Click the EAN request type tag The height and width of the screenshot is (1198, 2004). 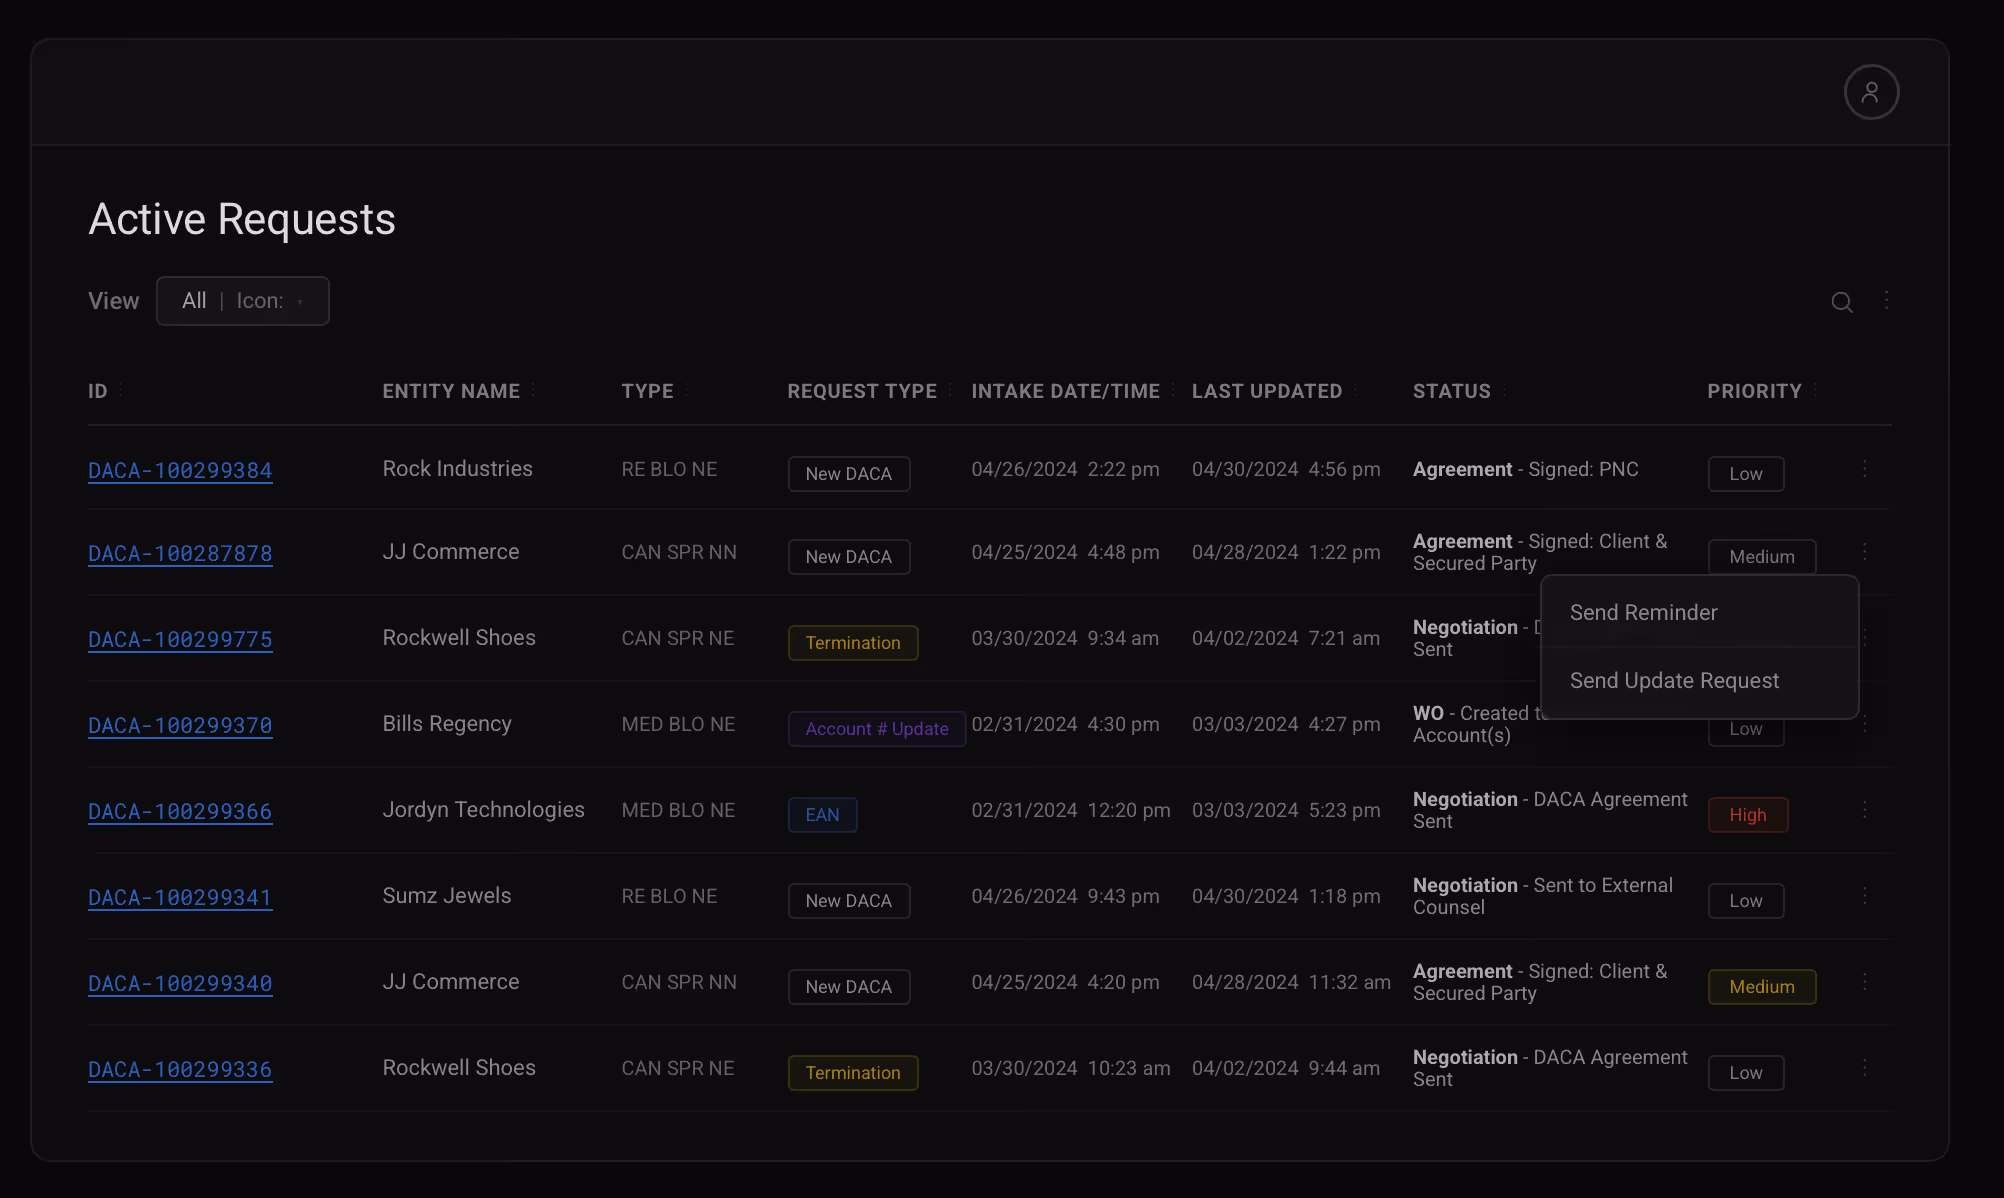click(822, 815)
